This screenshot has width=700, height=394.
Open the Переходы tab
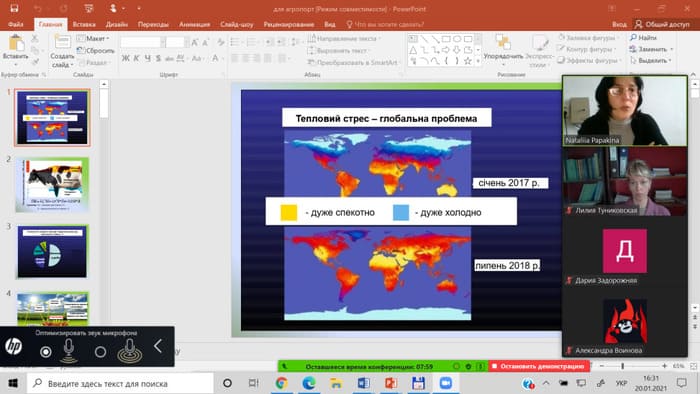pyautogui.click(x=153, y=24)
